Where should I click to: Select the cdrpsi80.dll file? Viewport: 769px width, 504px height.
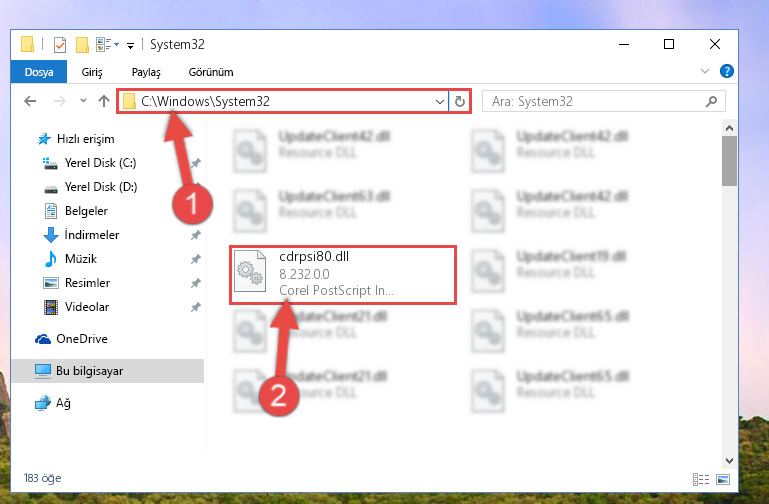click(342, 274)
